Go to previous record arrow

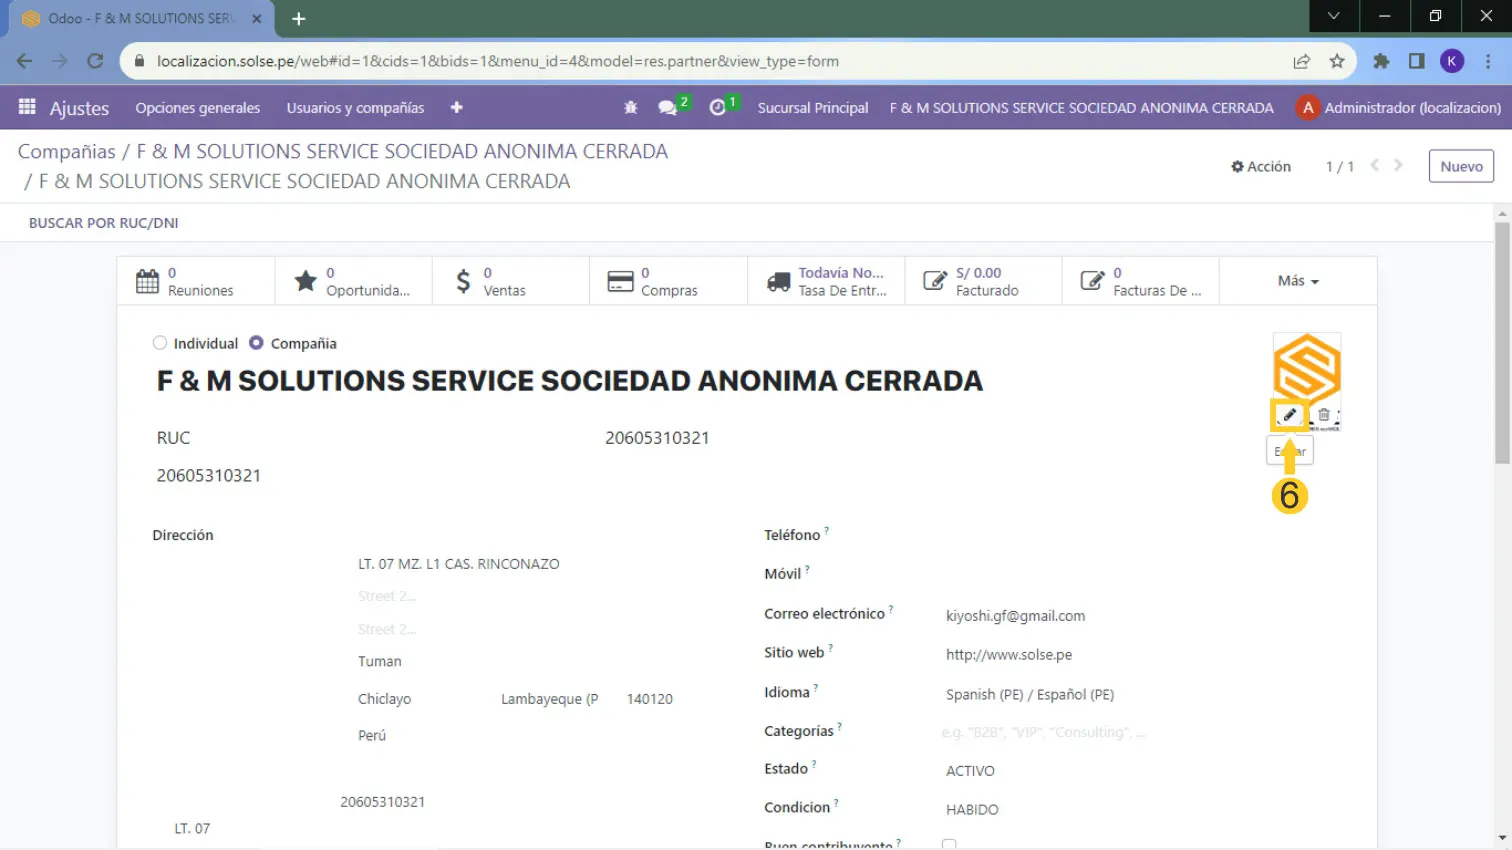1375,166
